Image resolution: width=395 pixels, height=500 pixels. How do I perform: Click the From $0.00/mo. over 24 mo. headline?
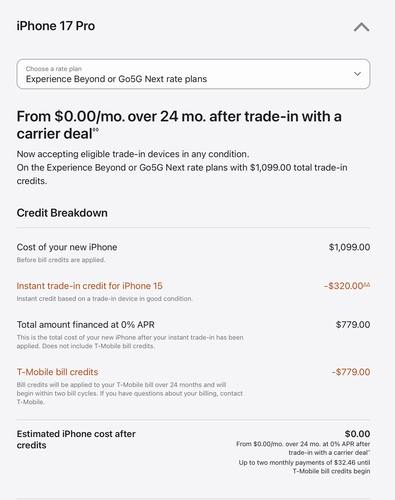[x=179, y=125]
